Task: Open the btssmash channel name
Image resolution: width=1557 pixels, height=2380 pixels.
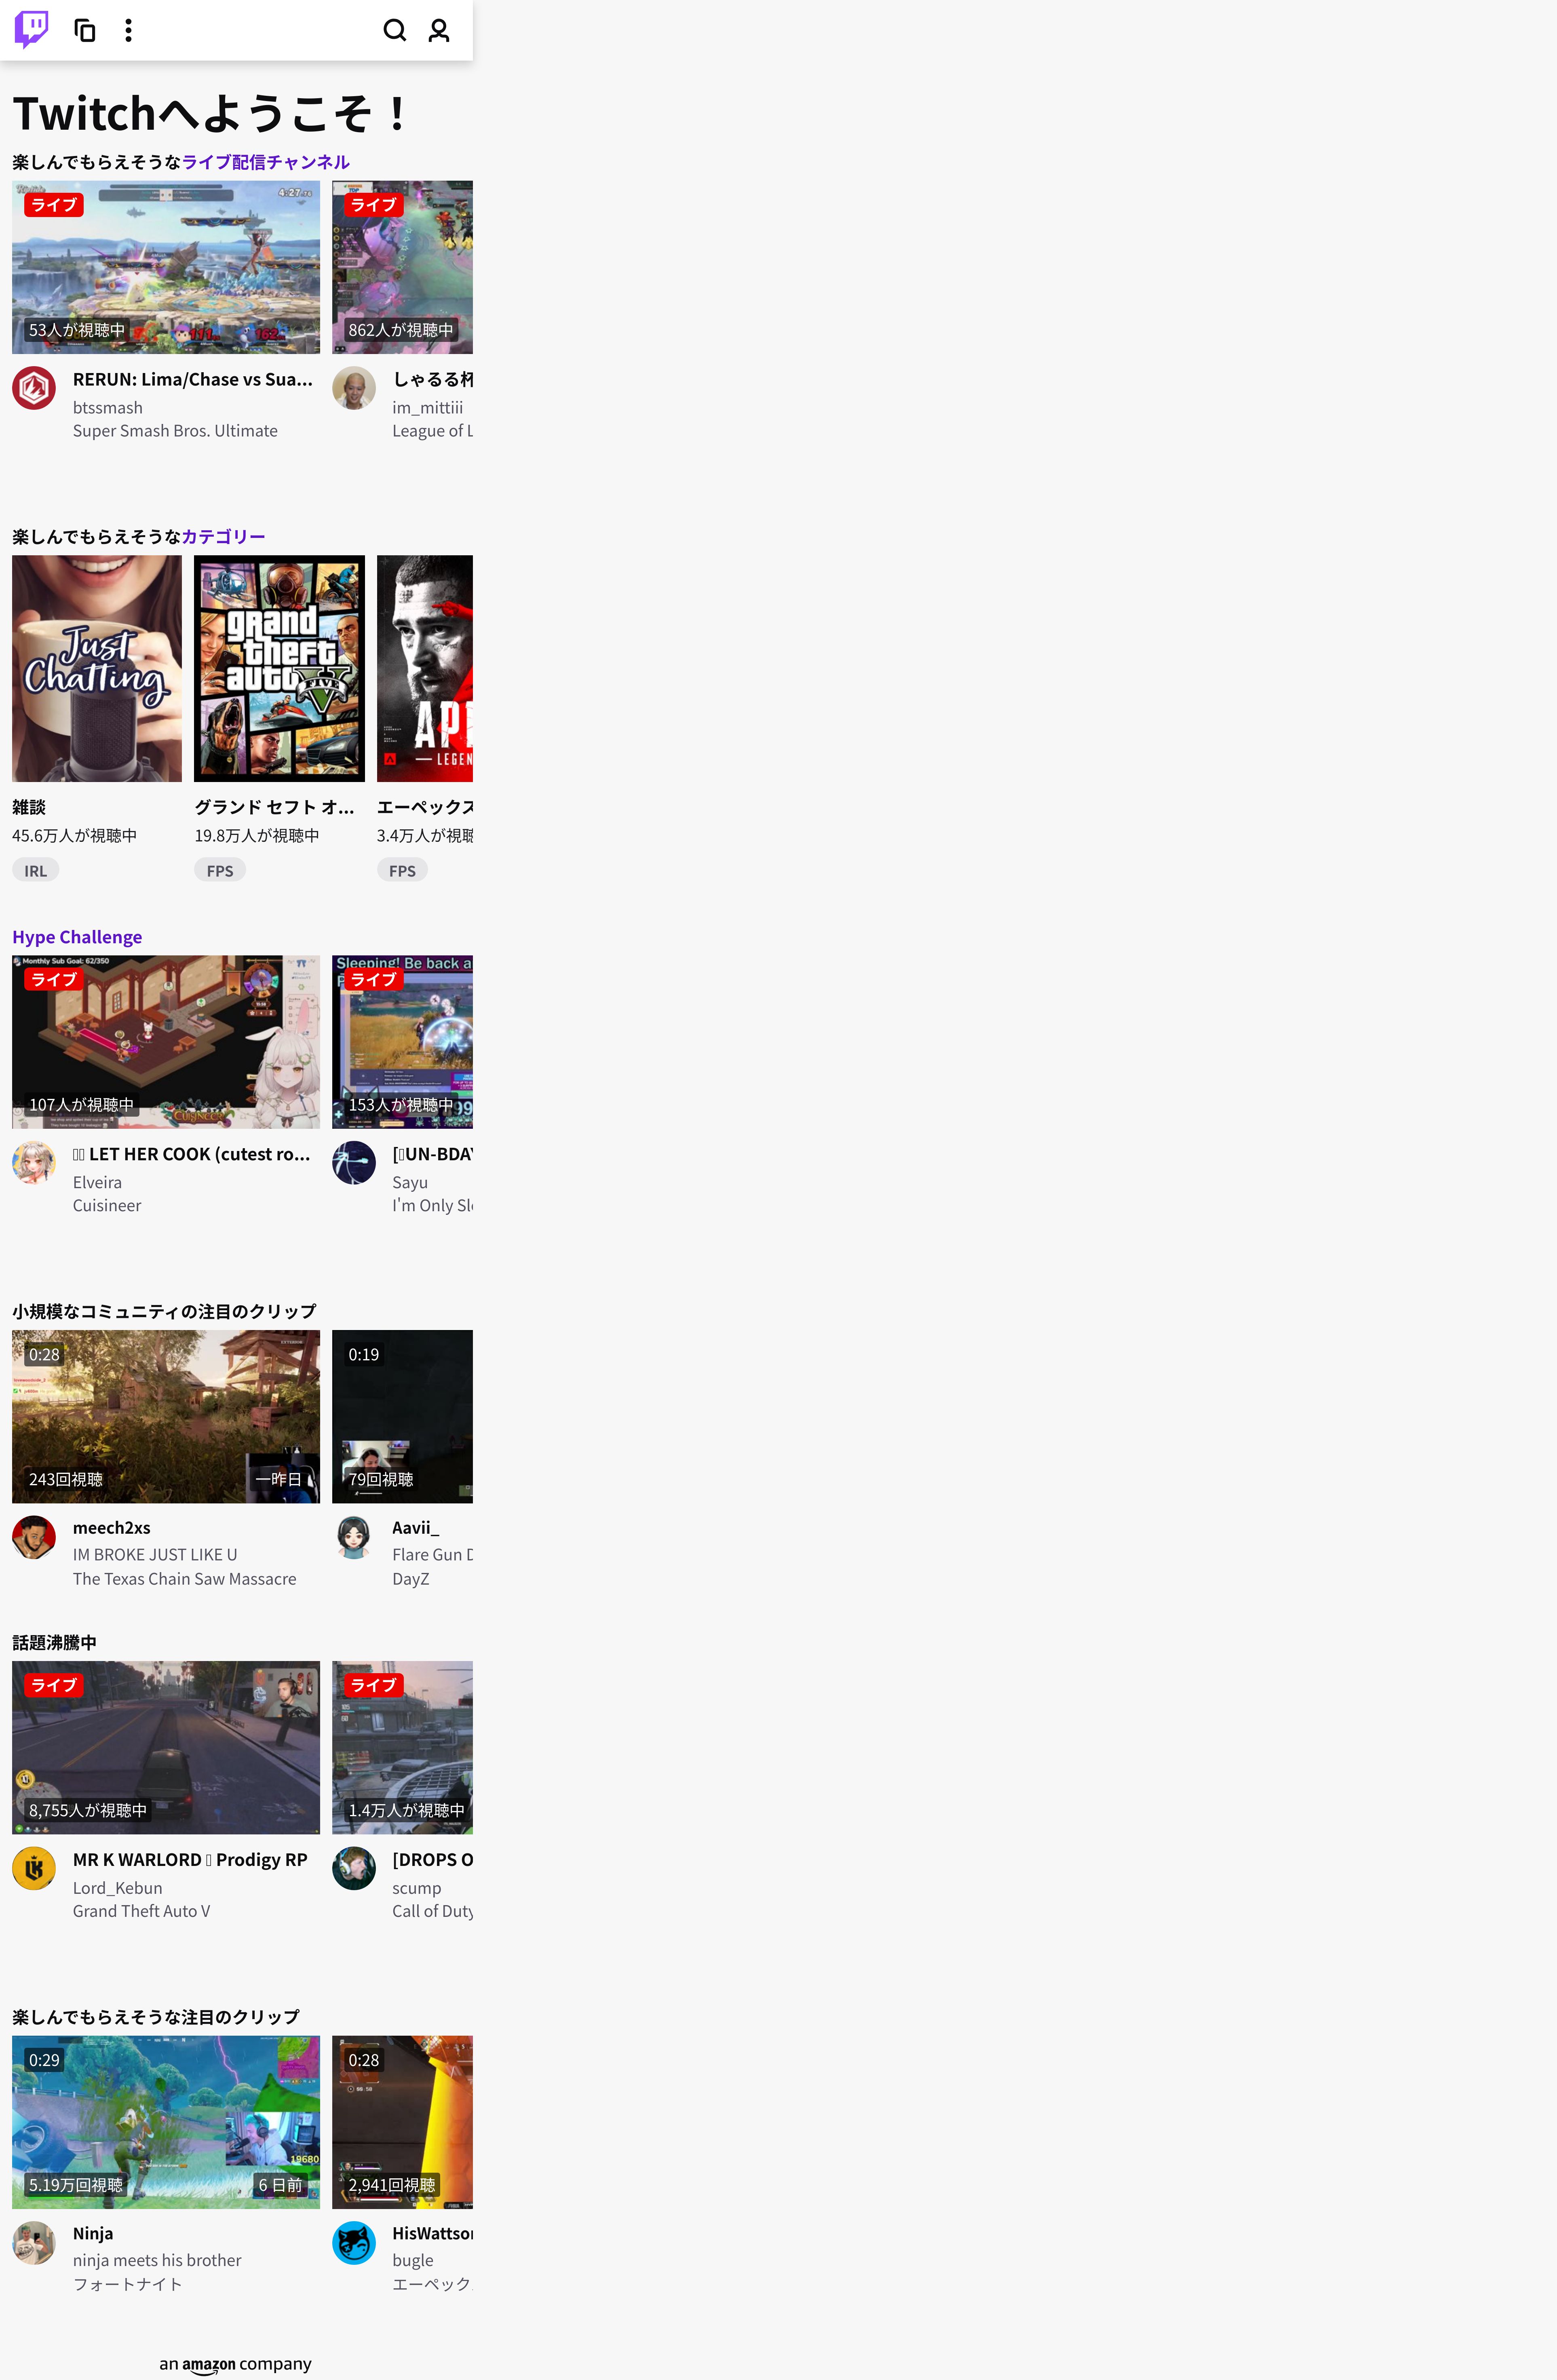Action: click(108, 408)
